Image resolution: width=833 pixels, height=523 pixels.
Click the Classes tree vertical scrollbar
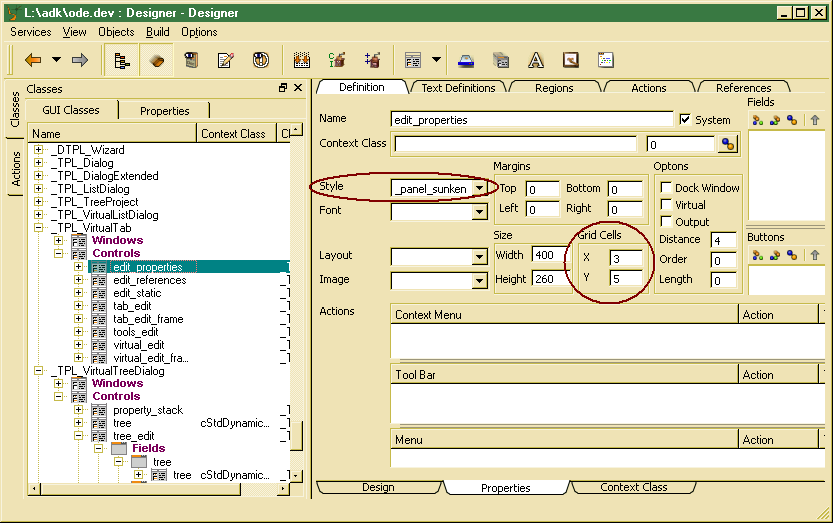click(296, 300)
